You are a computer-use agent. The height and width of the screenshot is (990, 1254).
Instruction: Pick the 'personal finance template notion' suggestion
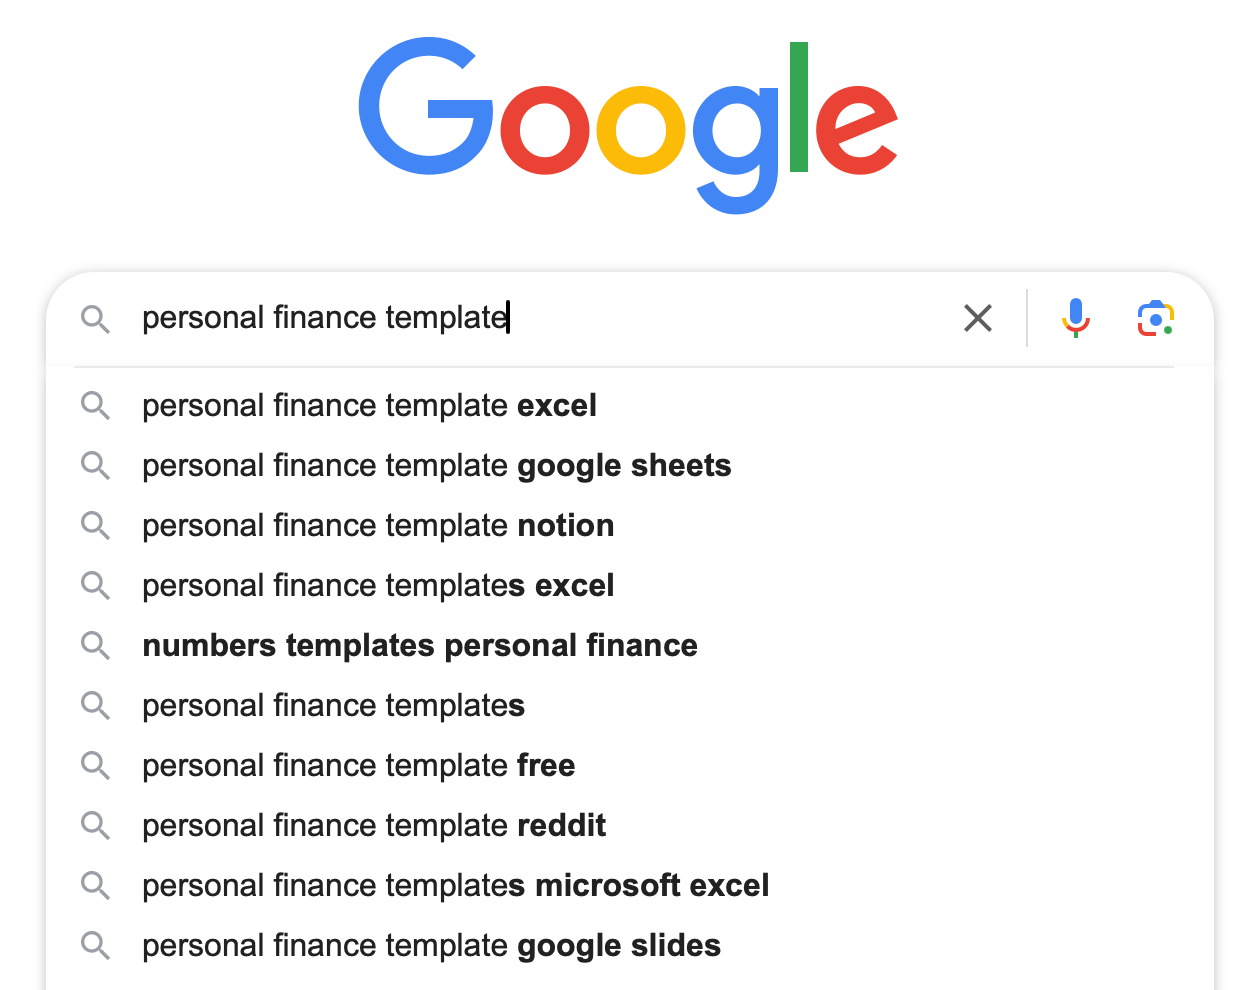[630, 526]
